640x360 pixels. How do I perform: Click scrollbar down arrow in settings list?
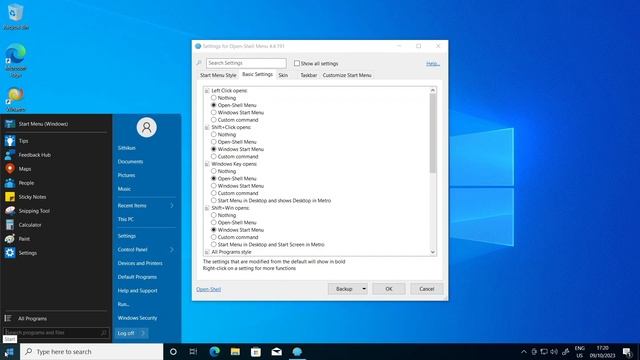pos(433,252)
